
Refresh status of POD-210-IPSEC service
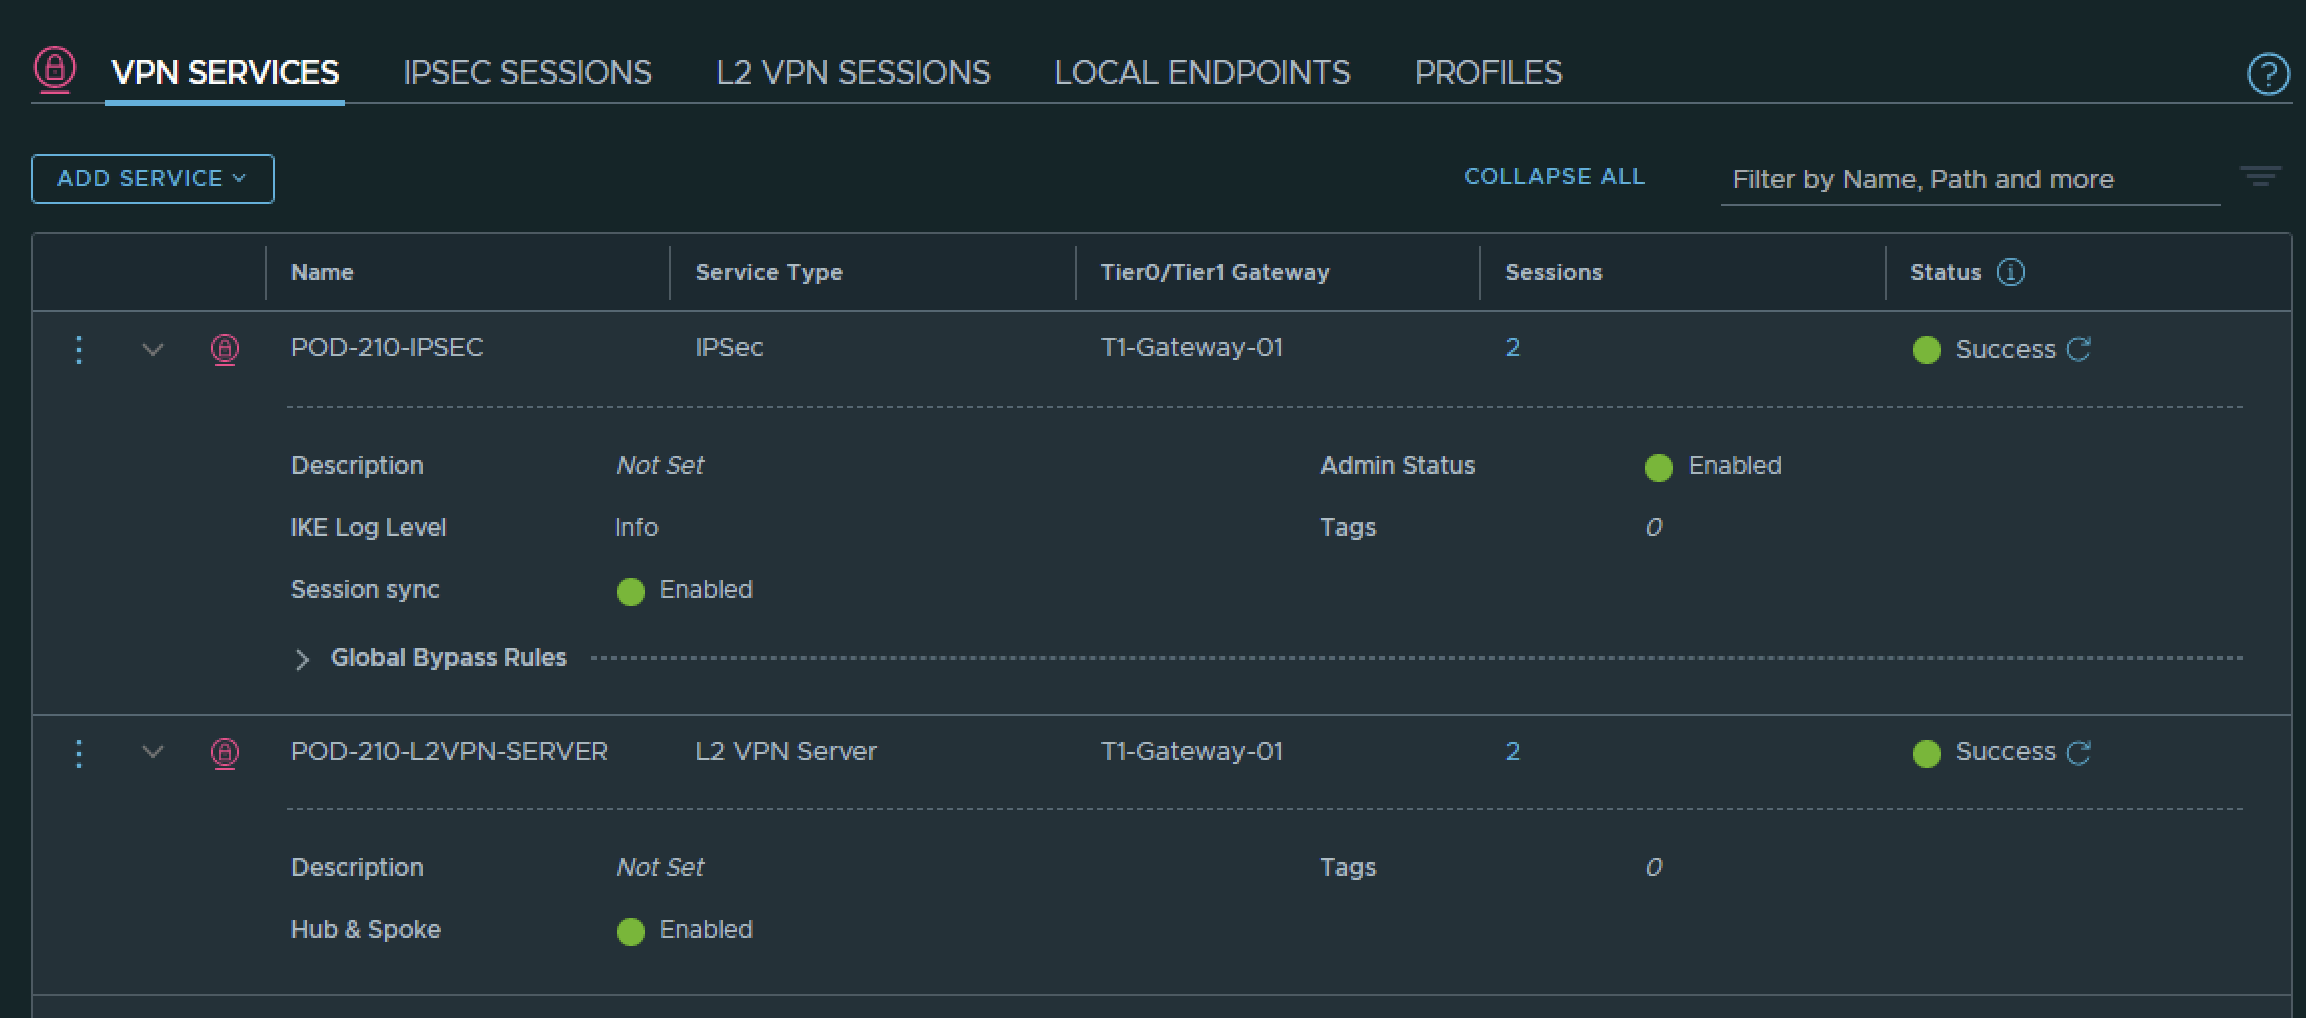[x=2079, y=349]
